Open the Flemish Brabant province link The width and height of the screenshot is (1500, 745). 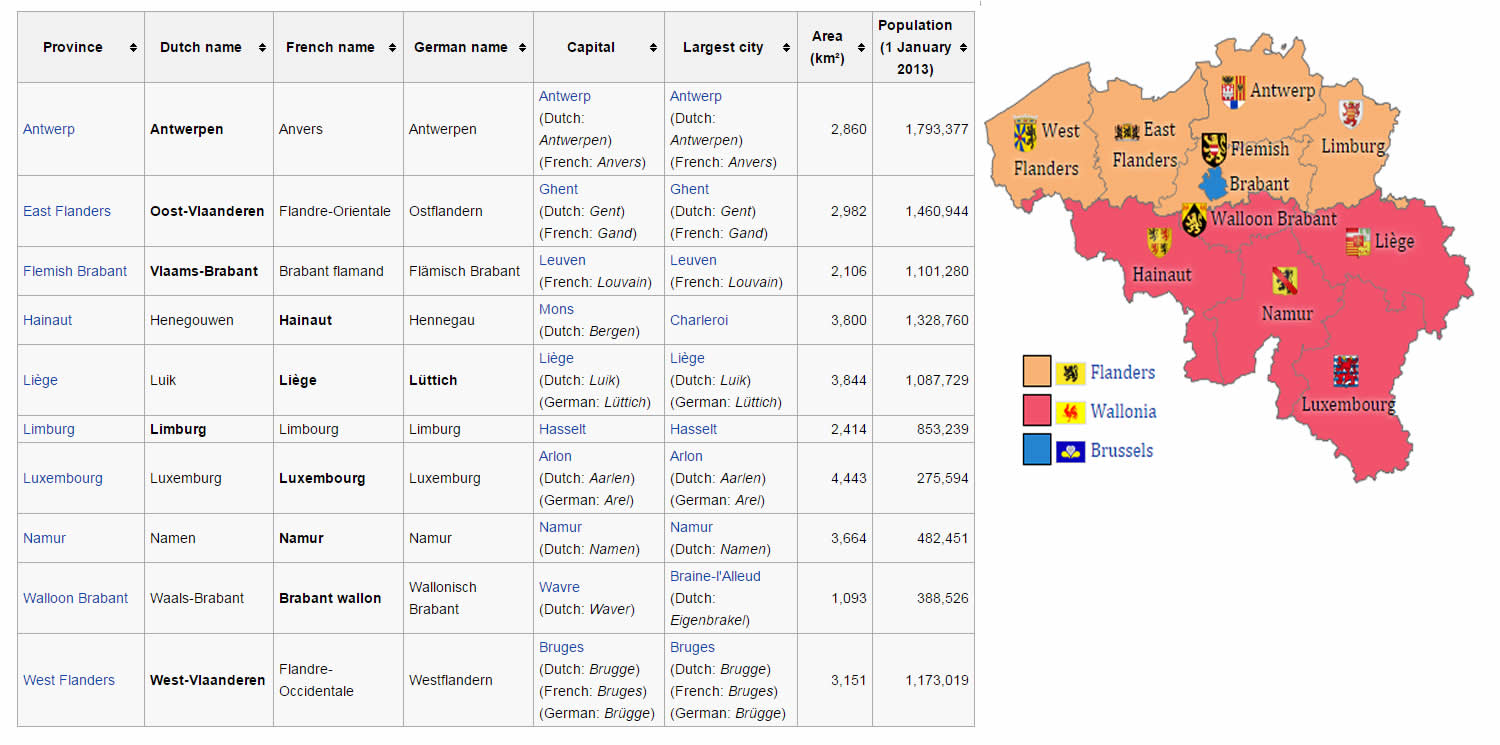pyautogui.click(x=75, y=271)
